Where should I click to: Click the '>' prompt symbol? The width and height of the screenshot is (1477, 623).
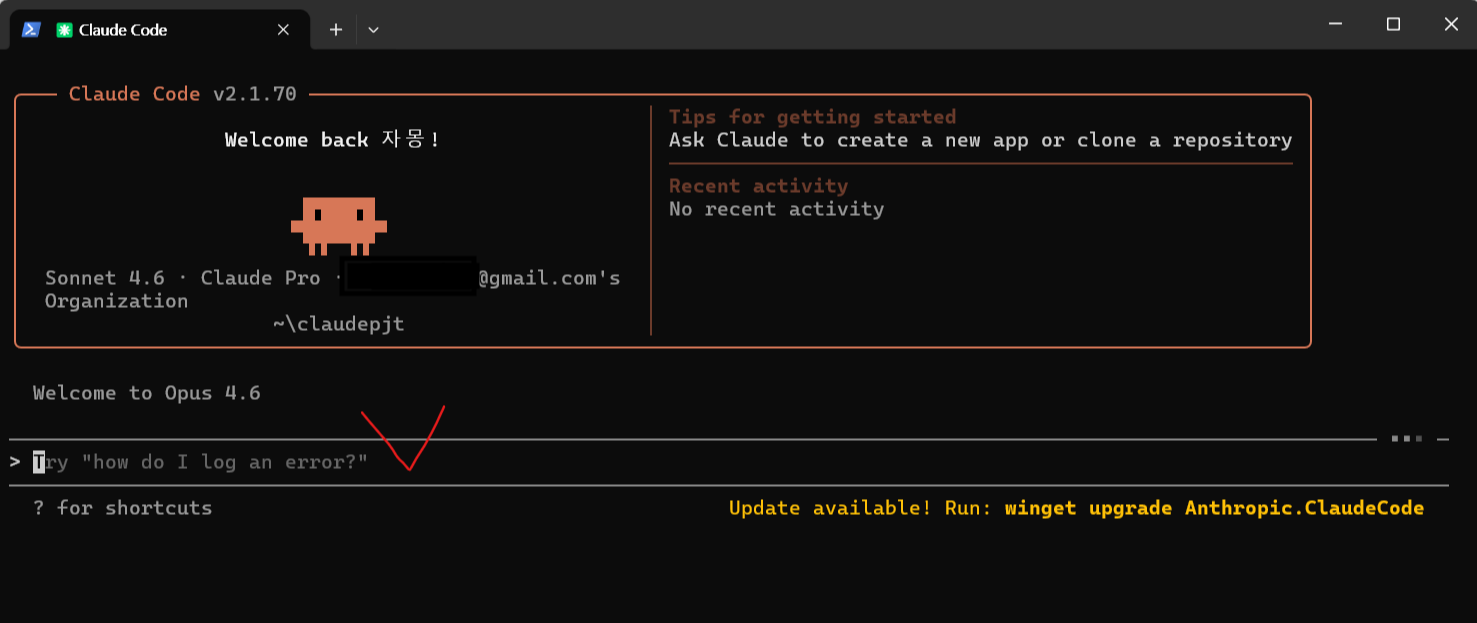pos(15,462)
